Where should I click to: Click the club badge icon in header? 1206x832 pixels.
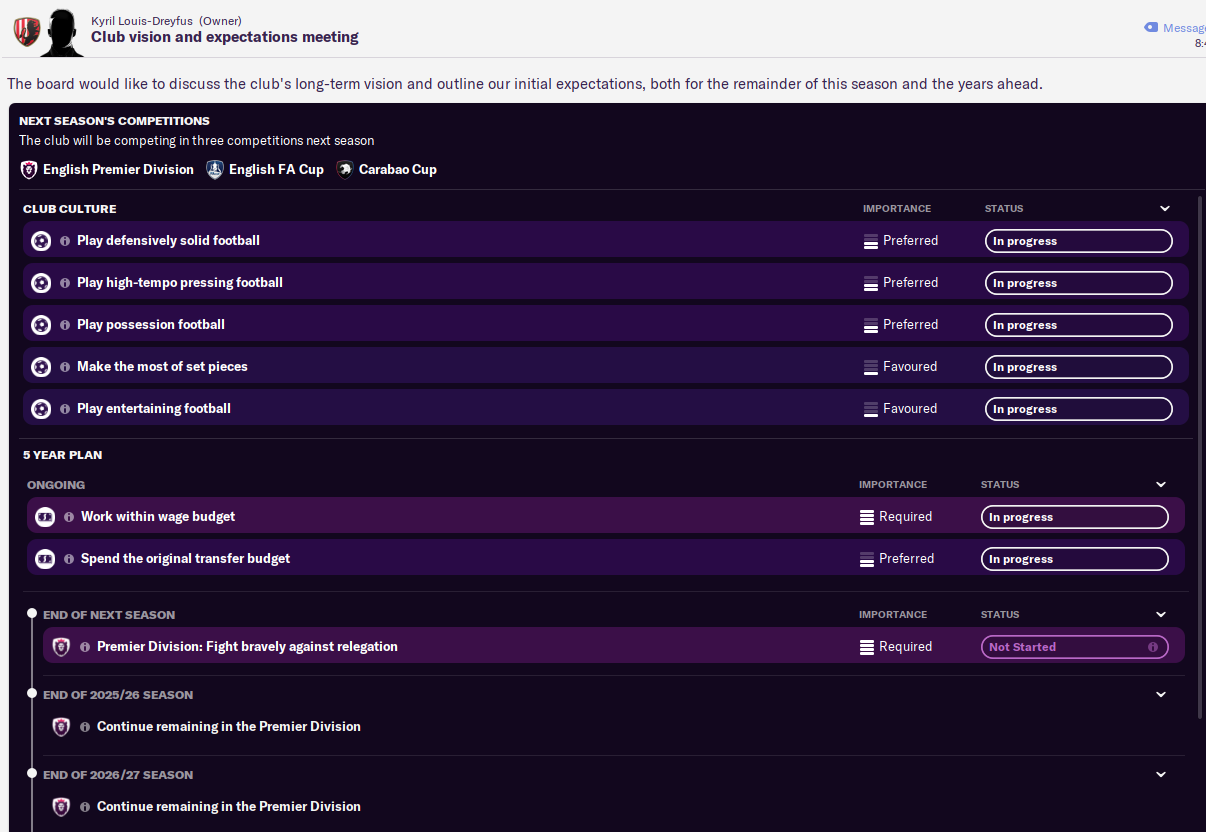click(25, 31)
